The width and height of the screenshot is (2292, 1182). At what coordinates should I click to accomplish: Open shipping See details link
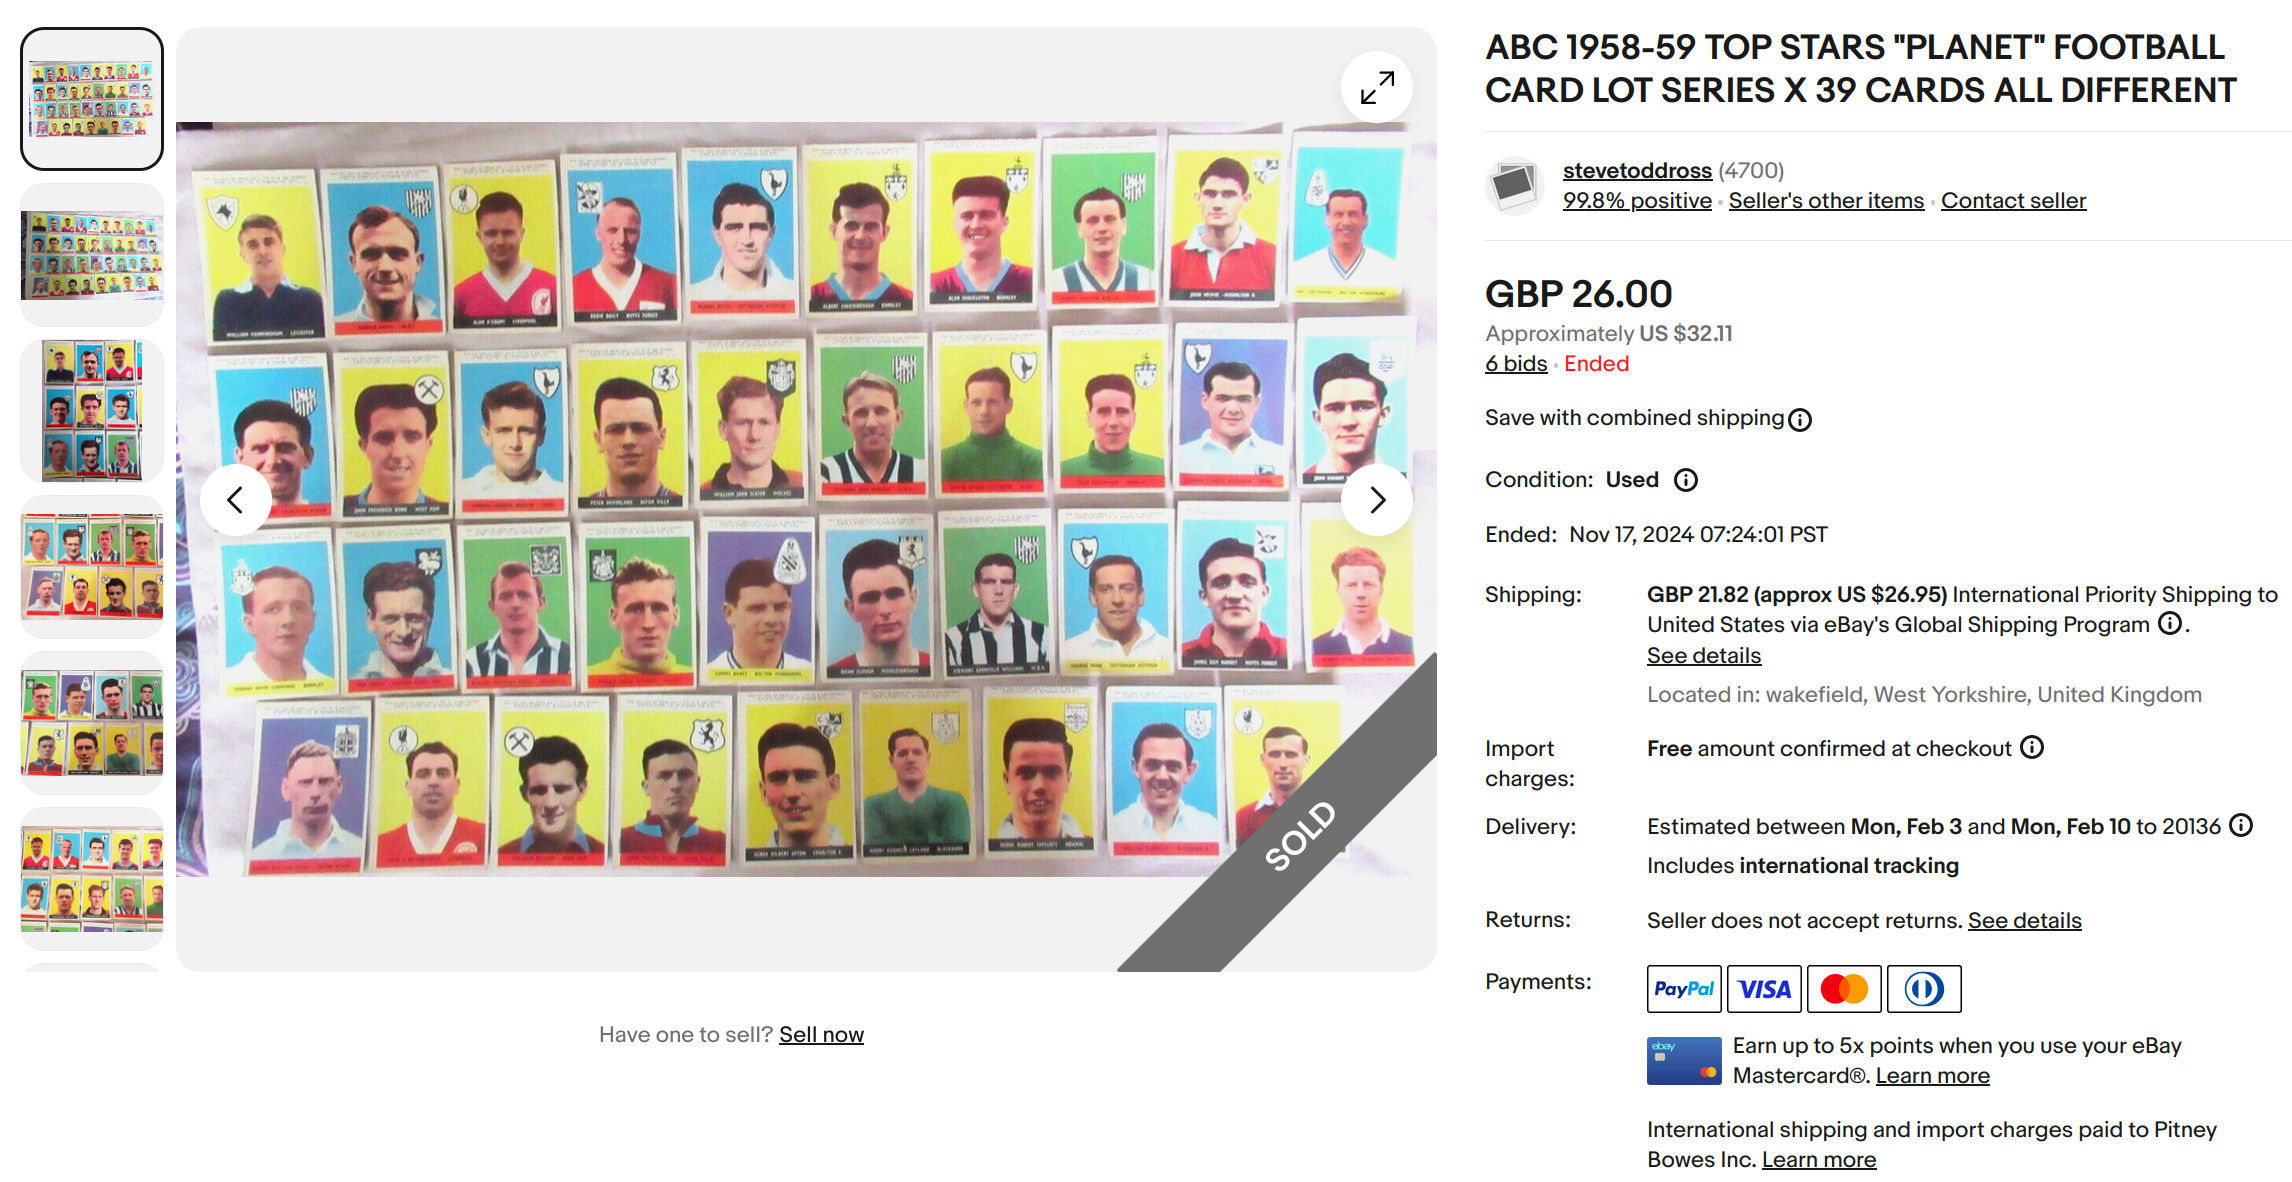click(x=1704, y=656)
